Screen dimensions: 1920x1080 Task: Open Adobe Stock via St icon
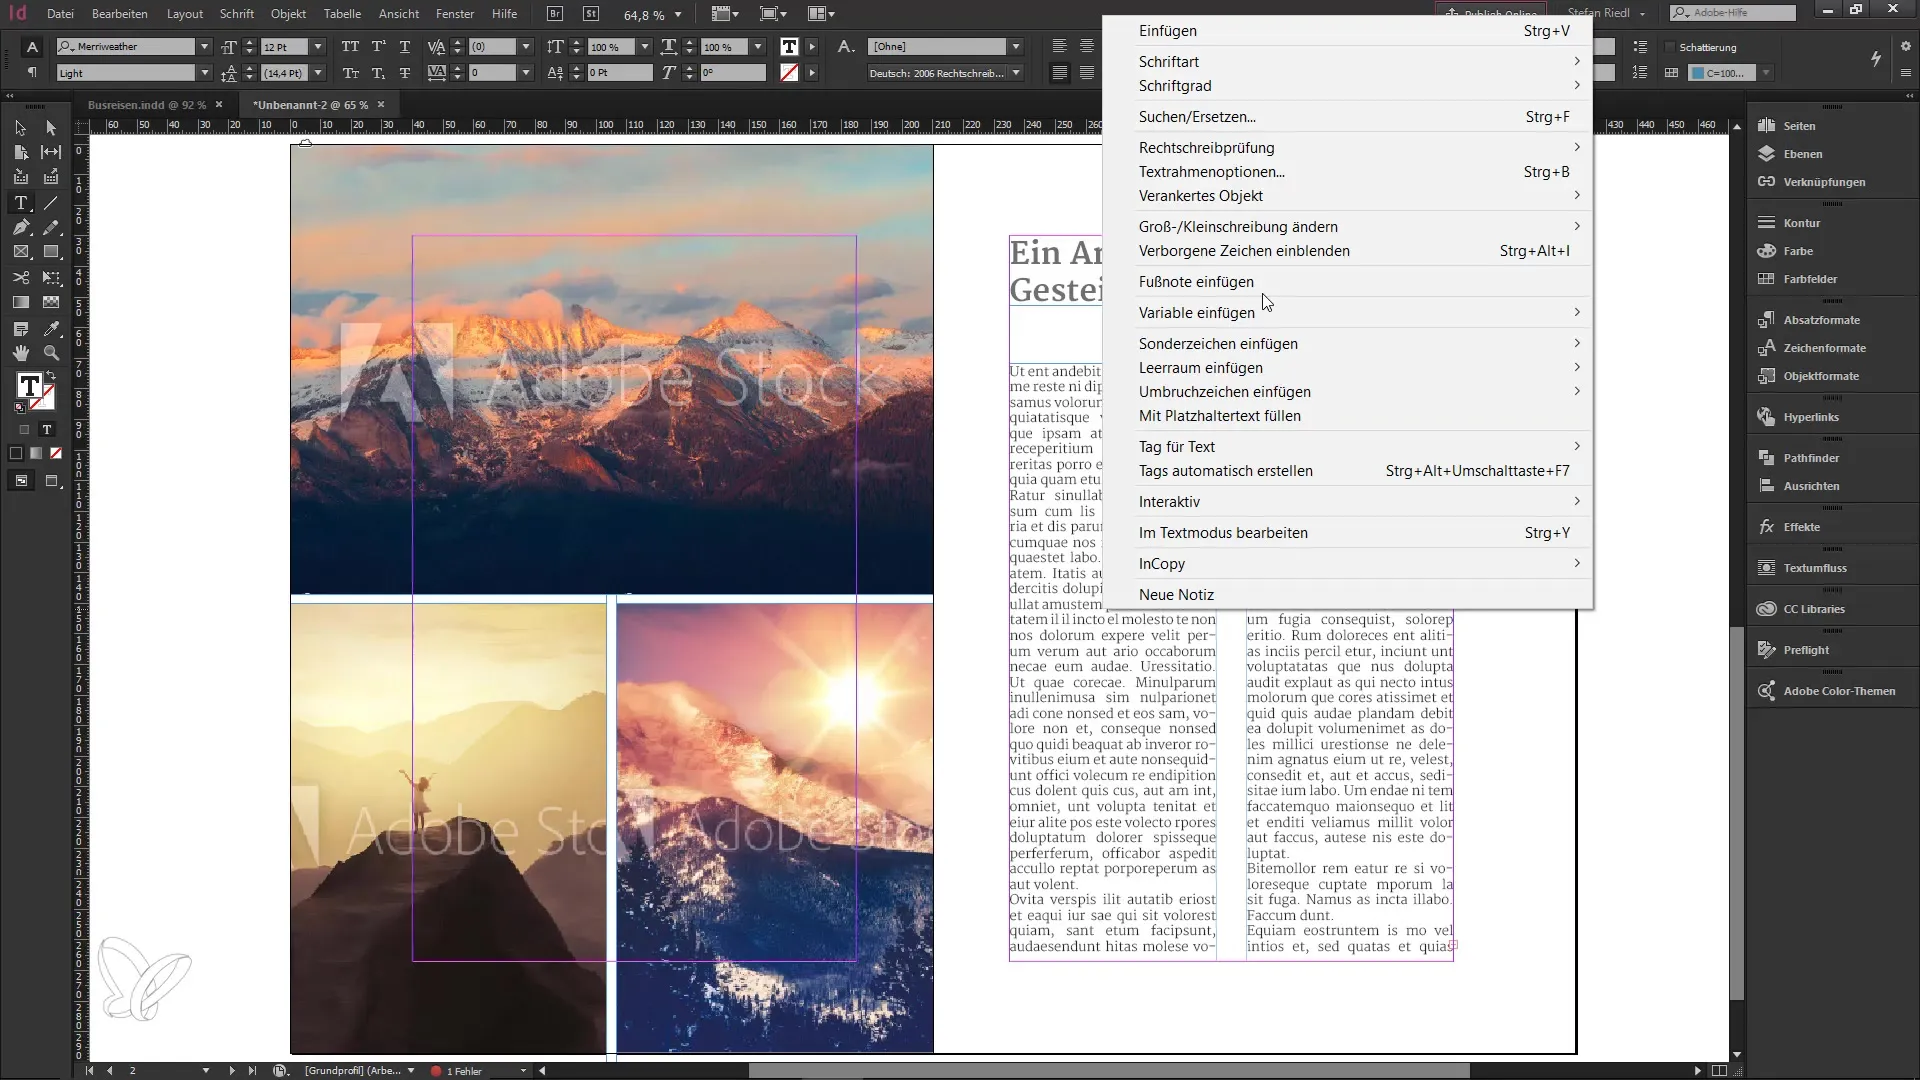[591, 14]
